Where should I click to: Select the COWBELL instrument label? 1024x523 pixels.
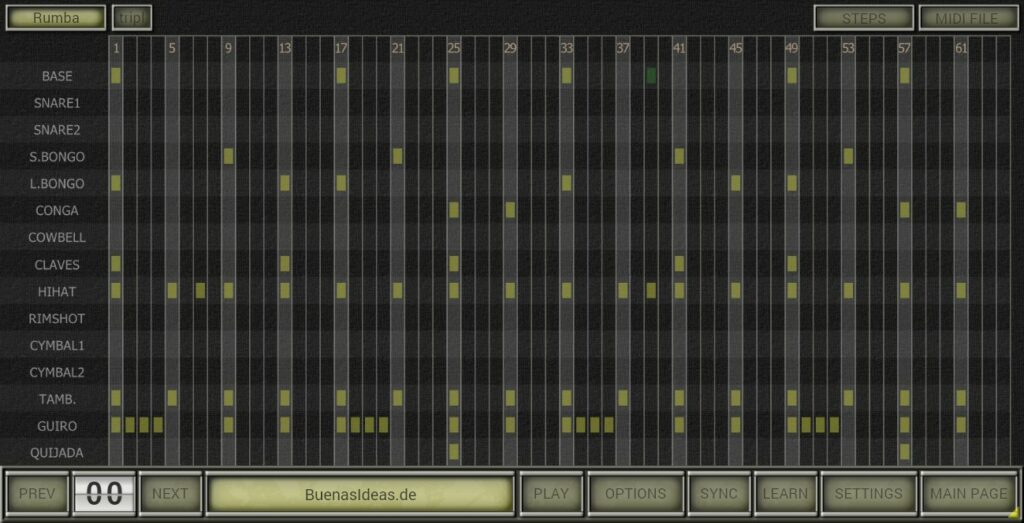[57, 238]
